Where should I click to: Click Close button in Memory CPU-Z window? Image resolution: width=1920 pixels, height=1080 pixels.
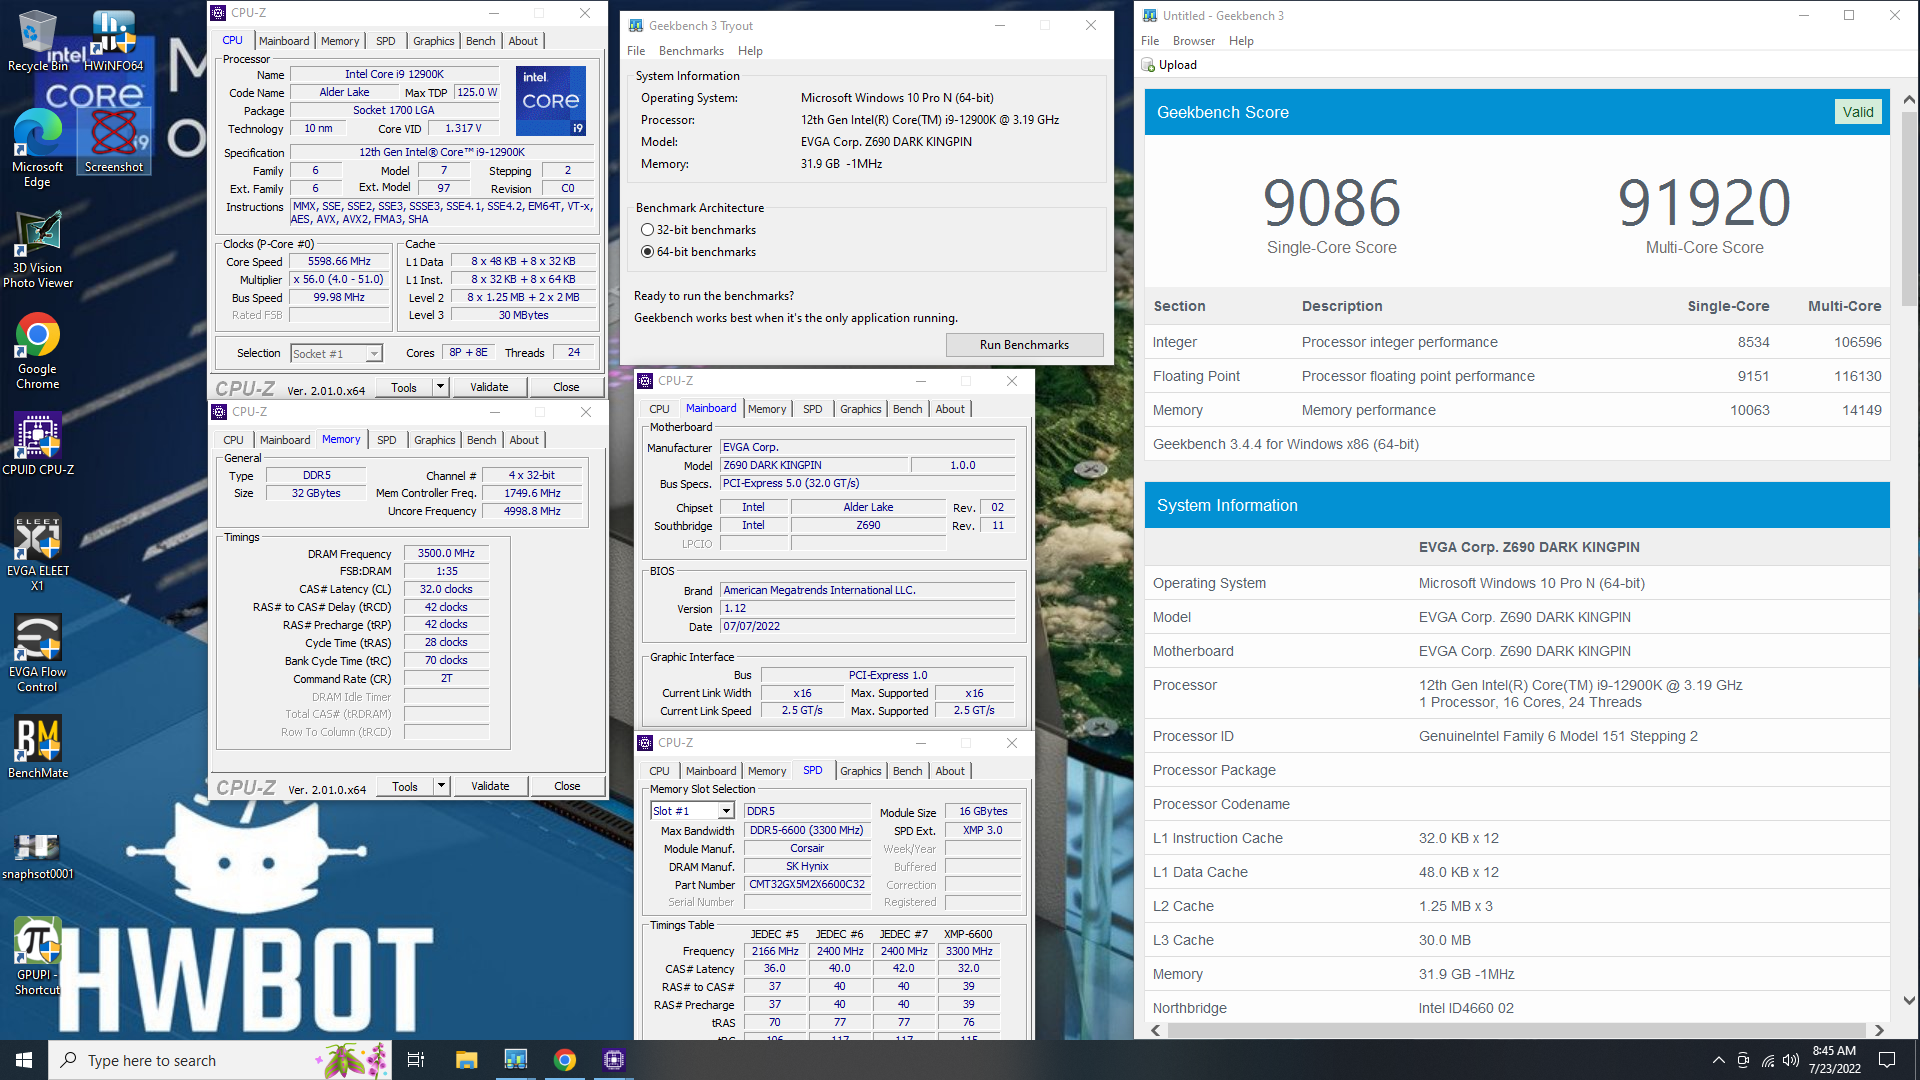pyautogui.click(x=567, y=786)
